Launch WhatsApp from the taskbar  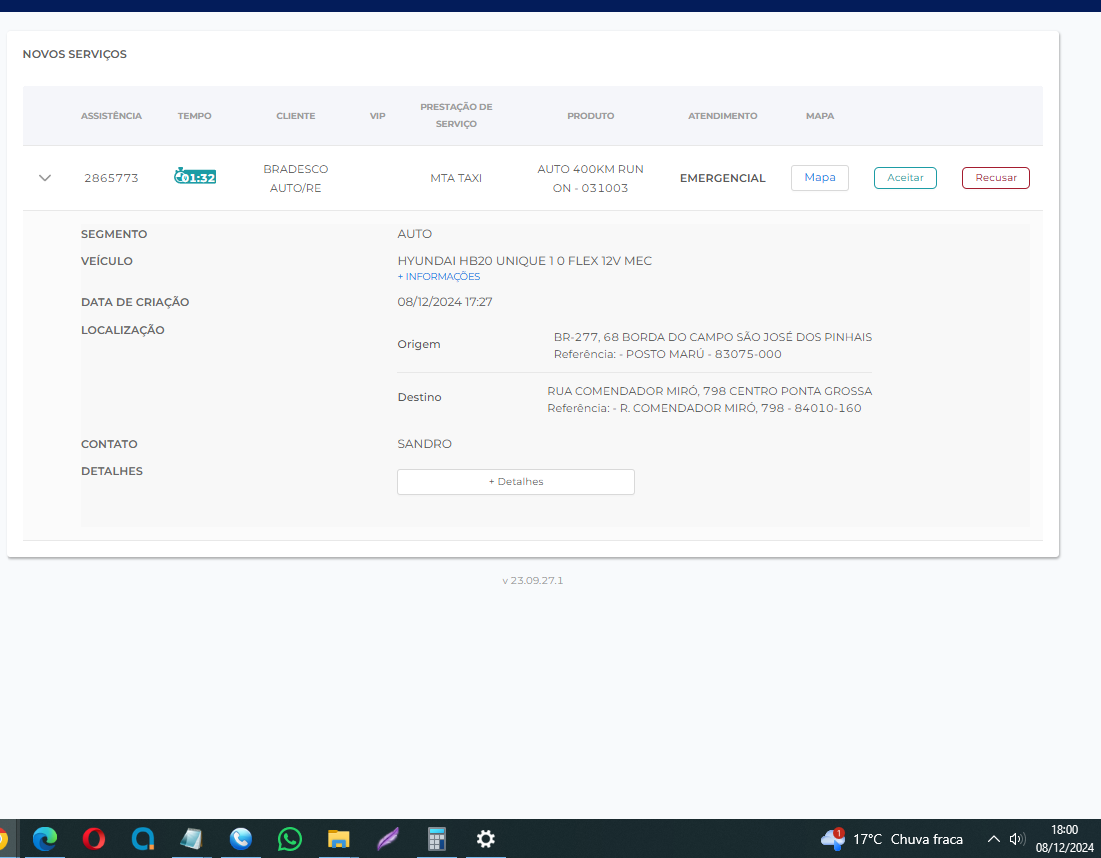[290, 839]
